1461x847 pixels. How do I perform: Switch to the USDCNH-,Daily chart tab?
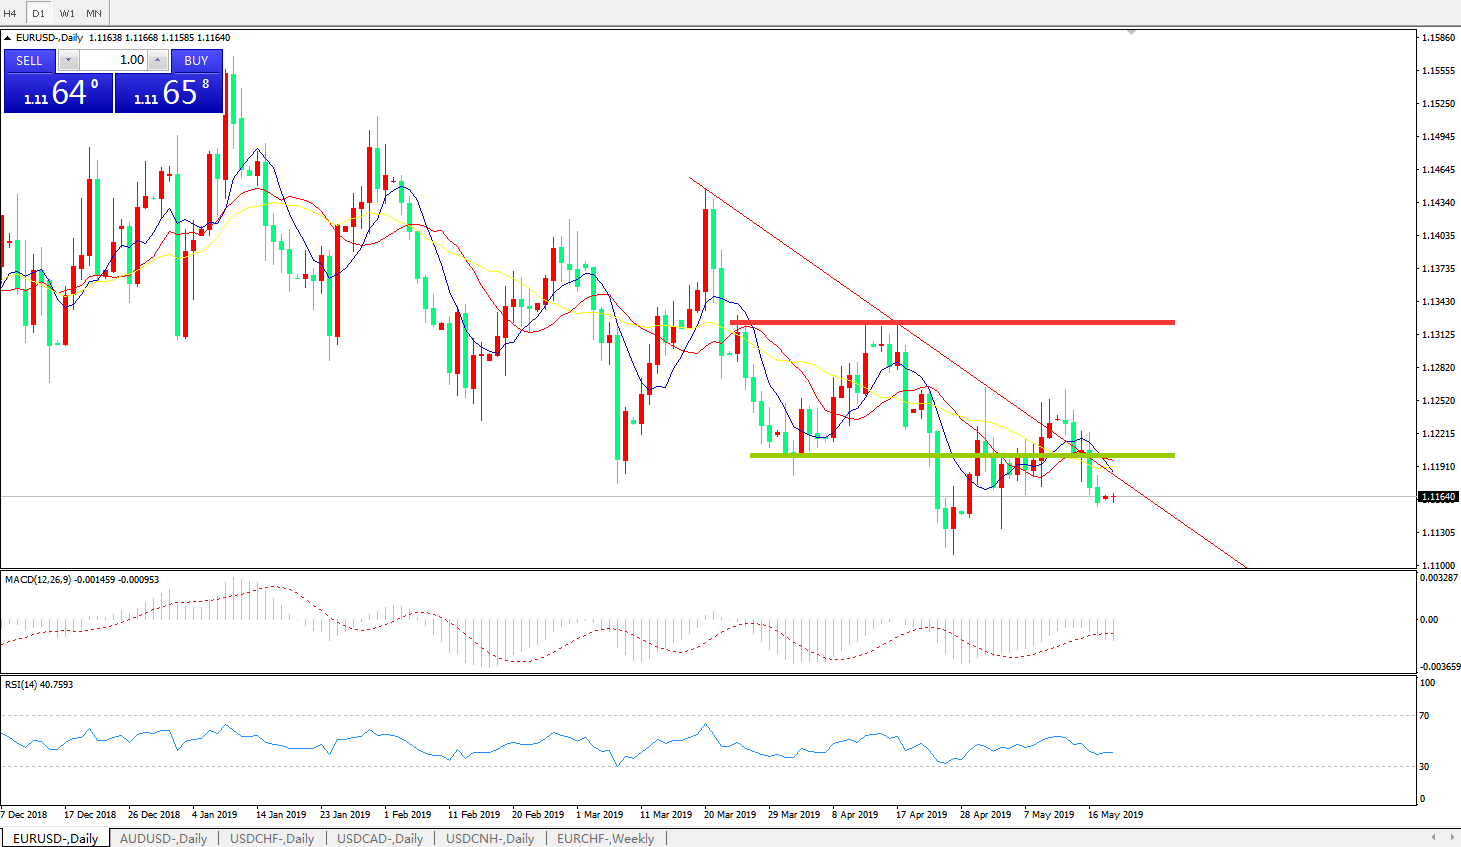(490, 838)
